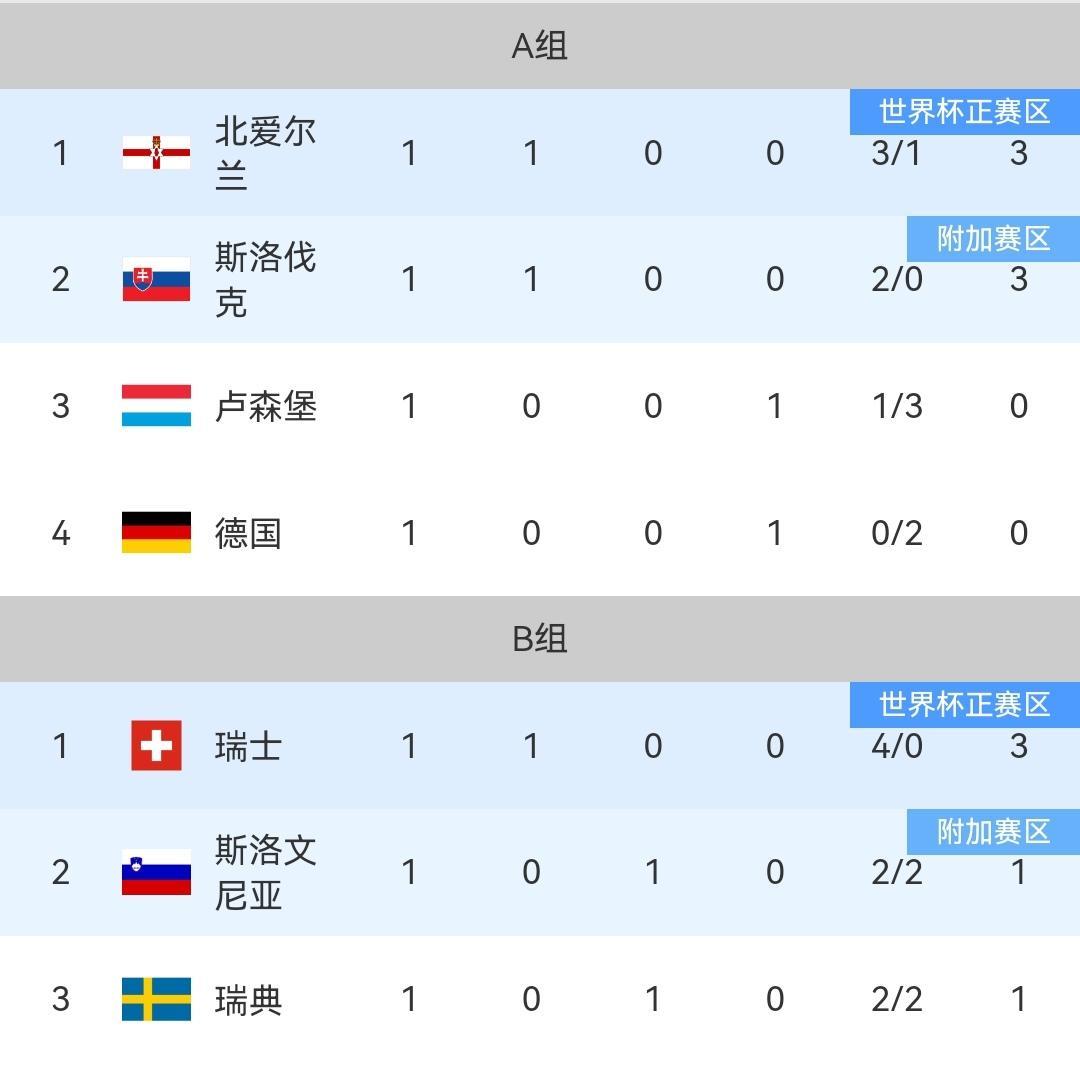Open team 斯洛伐克 from the standings
This screenshot has width=1080, height=1070.
coord(265,279)
